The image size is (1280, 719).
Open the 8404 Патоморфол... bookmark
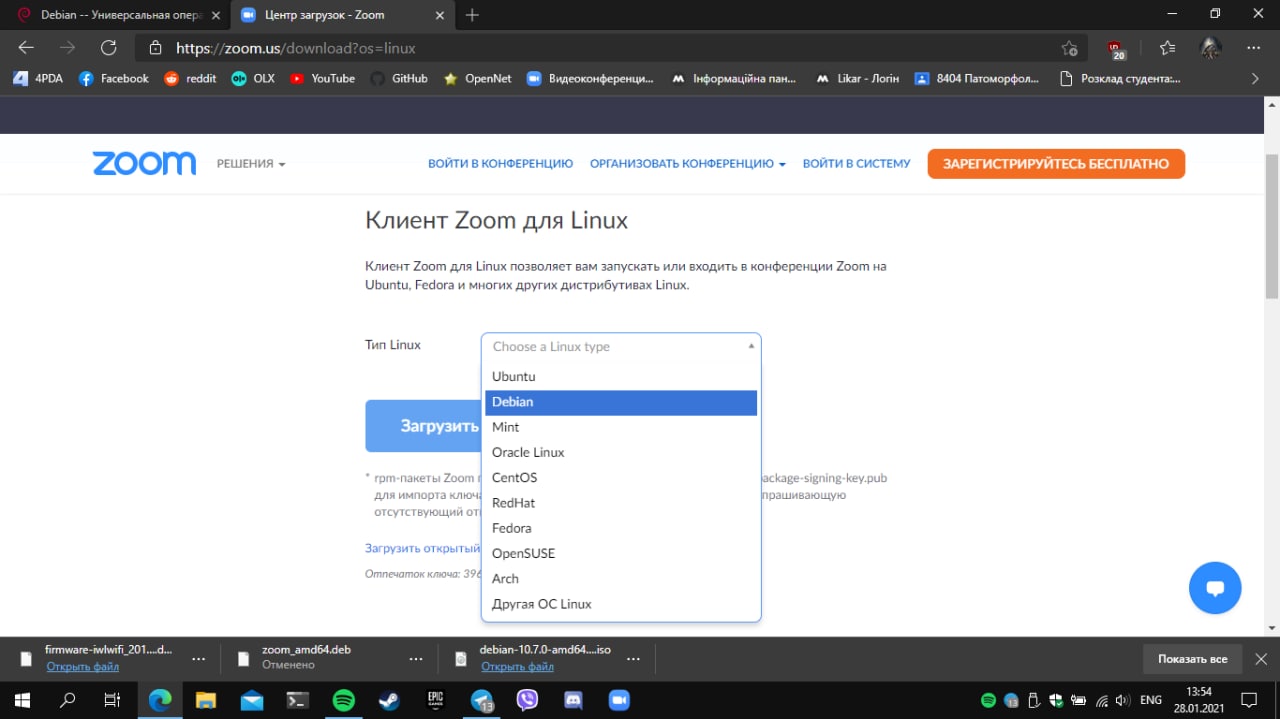[977, 78]
